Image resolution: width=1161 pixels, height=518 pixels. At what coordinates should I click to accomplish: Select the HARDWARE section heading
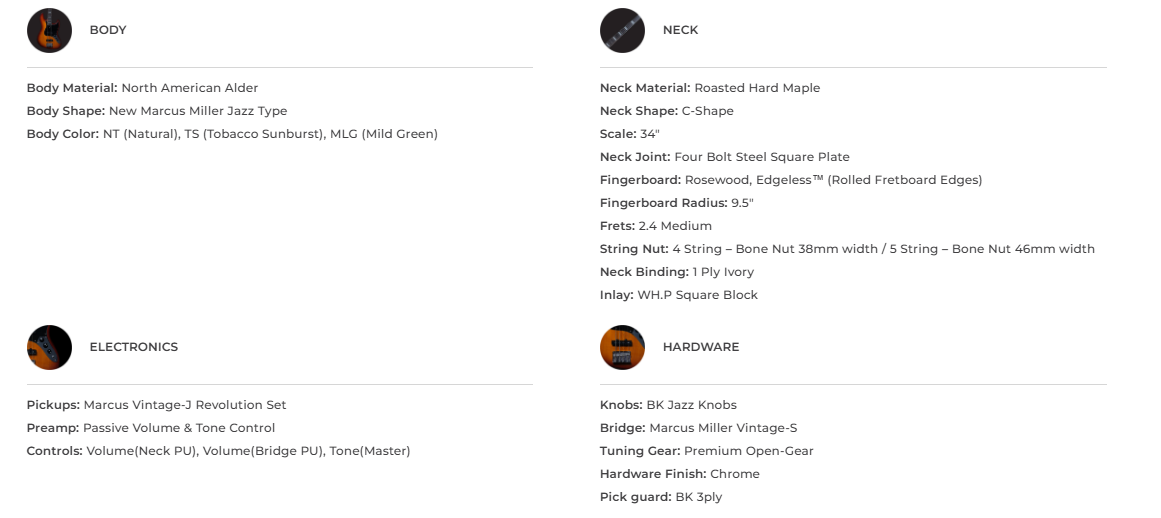tap(700, 347)
